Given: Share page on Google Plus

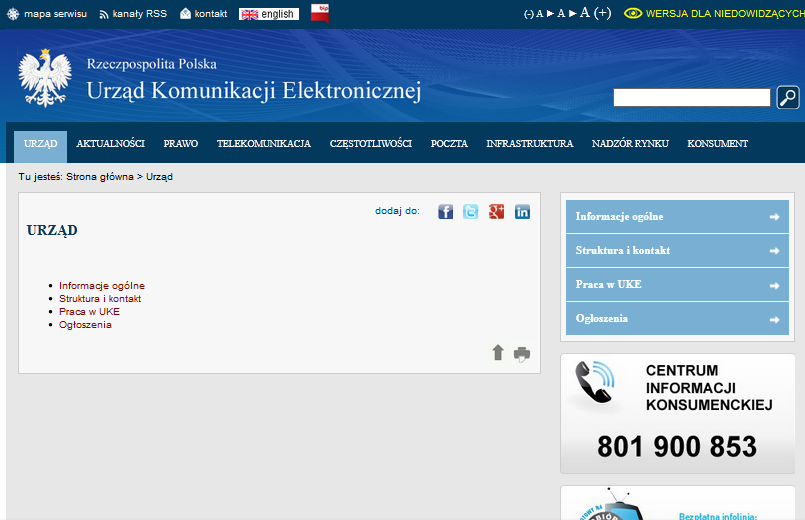Looking at the screenshot, I should tap(496, 211).
